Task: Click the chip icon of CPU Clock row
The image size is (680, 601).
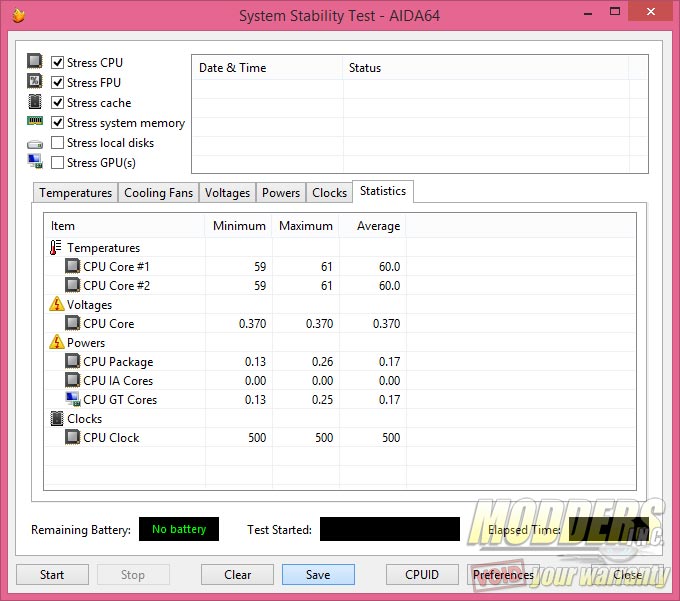Action: point(72,437)
